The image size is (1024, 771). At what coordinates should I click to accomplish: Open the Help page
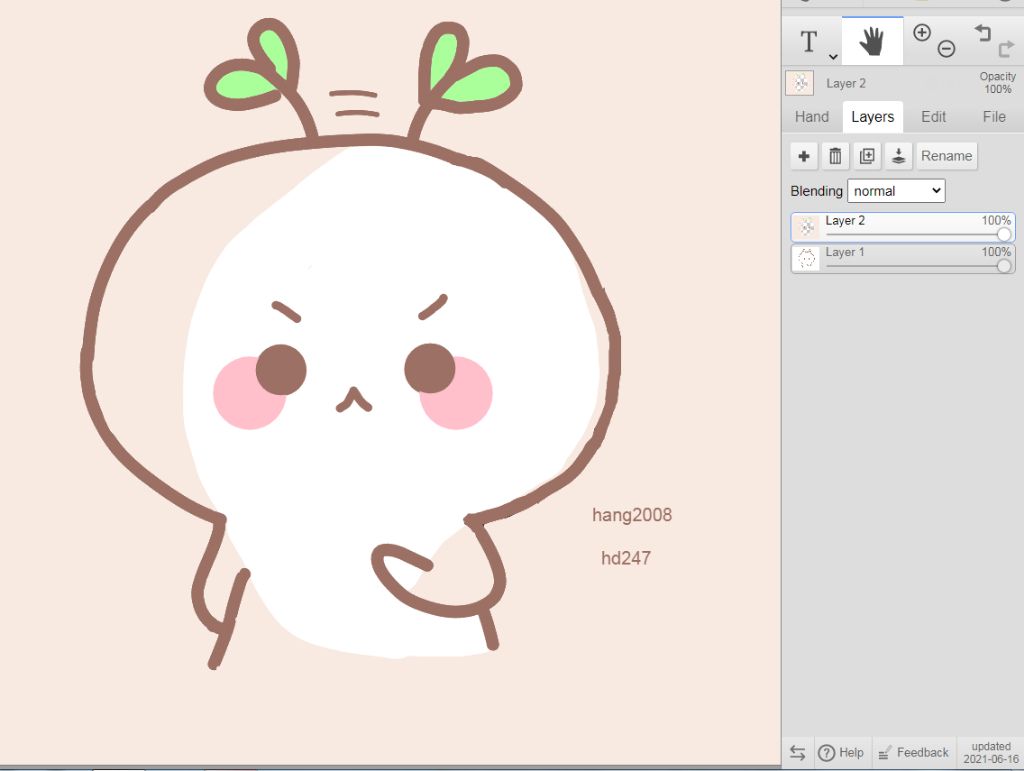coord(840,753)
